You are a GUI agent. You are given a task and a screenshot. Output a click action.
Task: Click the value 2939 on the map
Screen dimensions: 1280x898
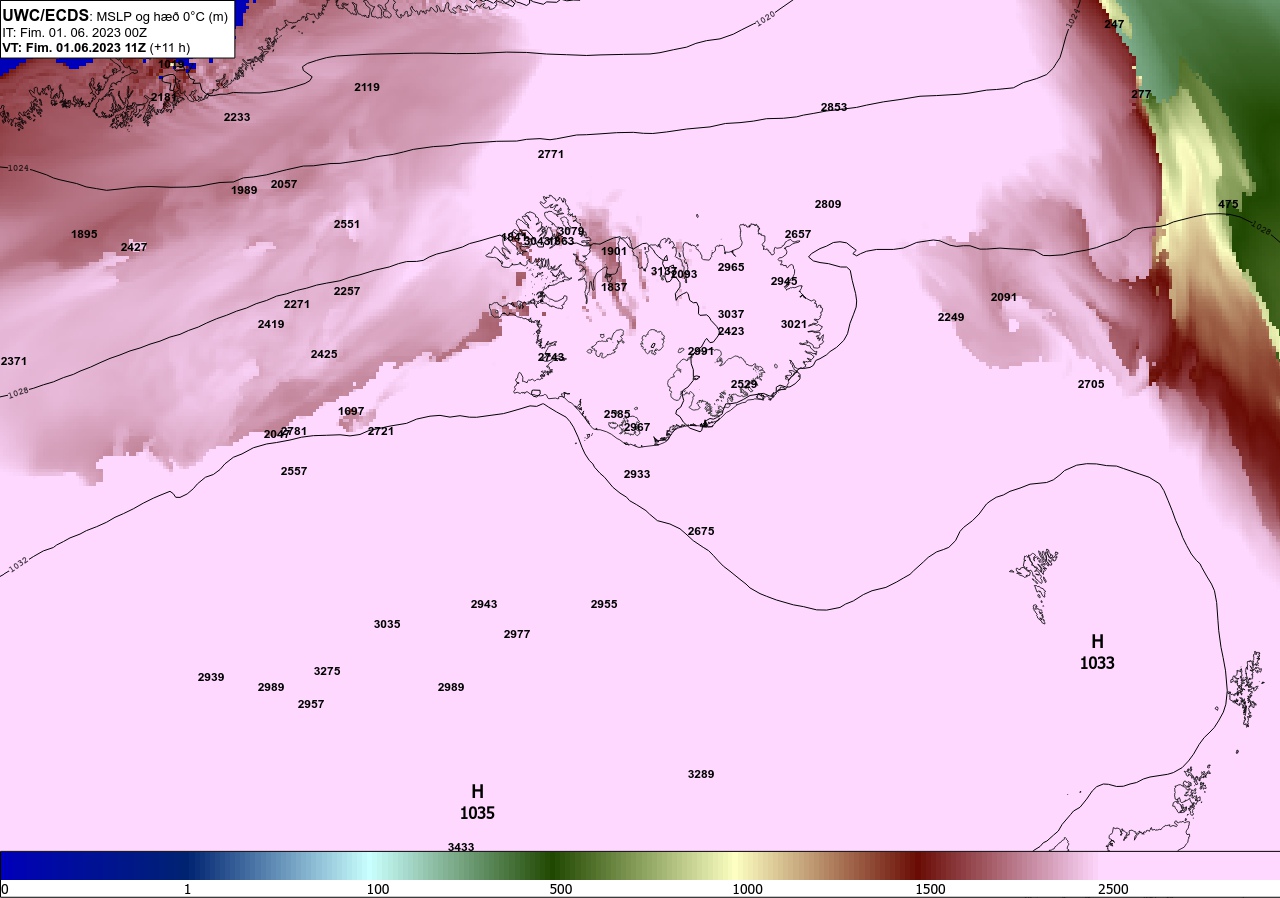click(211, 677)
